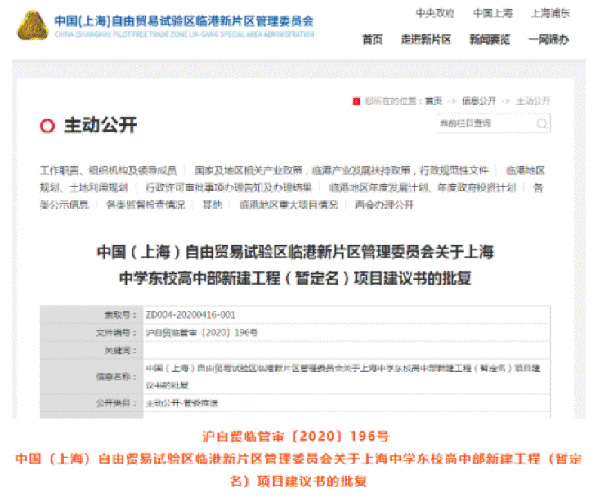This screenshot has width=600, height=498.
Task: Open the 走进新片区 navigation item
Action: (x=426, y=39)
